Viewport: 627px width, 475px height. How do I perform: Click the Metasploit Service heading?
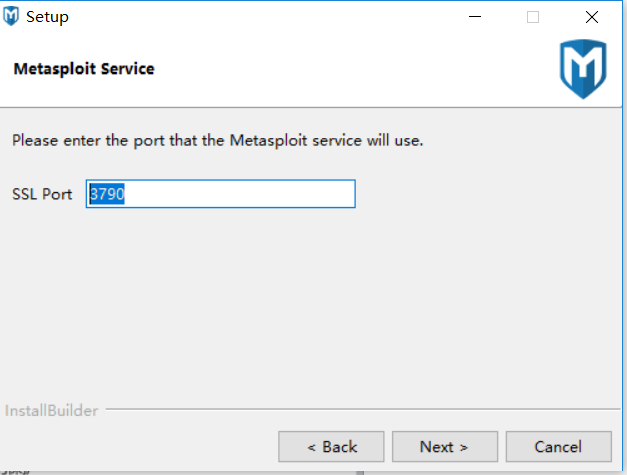pyautogui.click(x=84, y=69)
